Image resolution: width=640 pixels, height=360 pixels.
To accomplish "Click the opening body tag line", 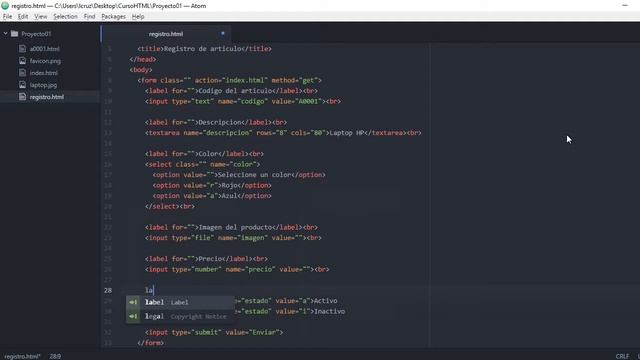I will pos(141,70).
